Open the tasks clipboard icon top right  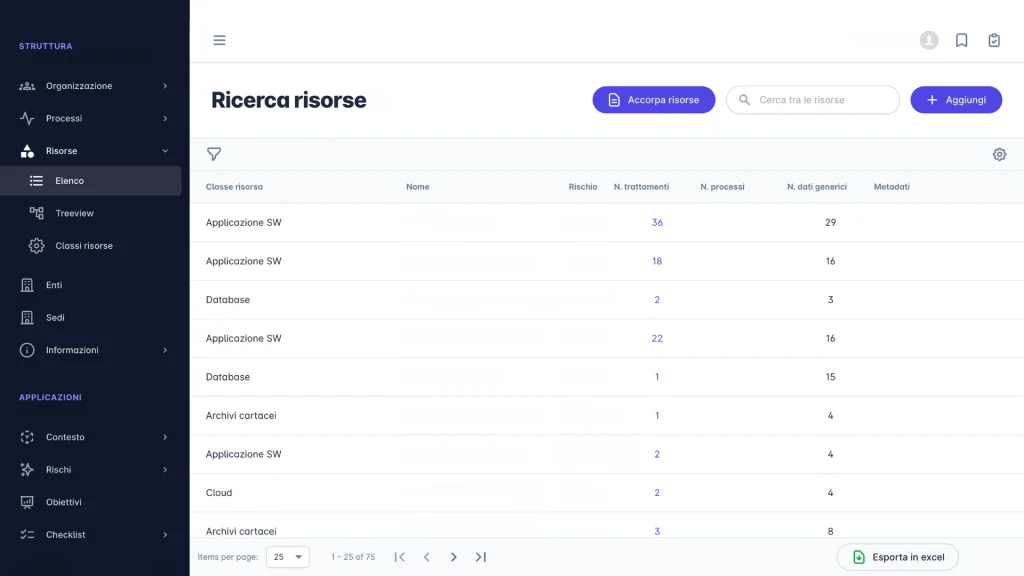(993, 40)
